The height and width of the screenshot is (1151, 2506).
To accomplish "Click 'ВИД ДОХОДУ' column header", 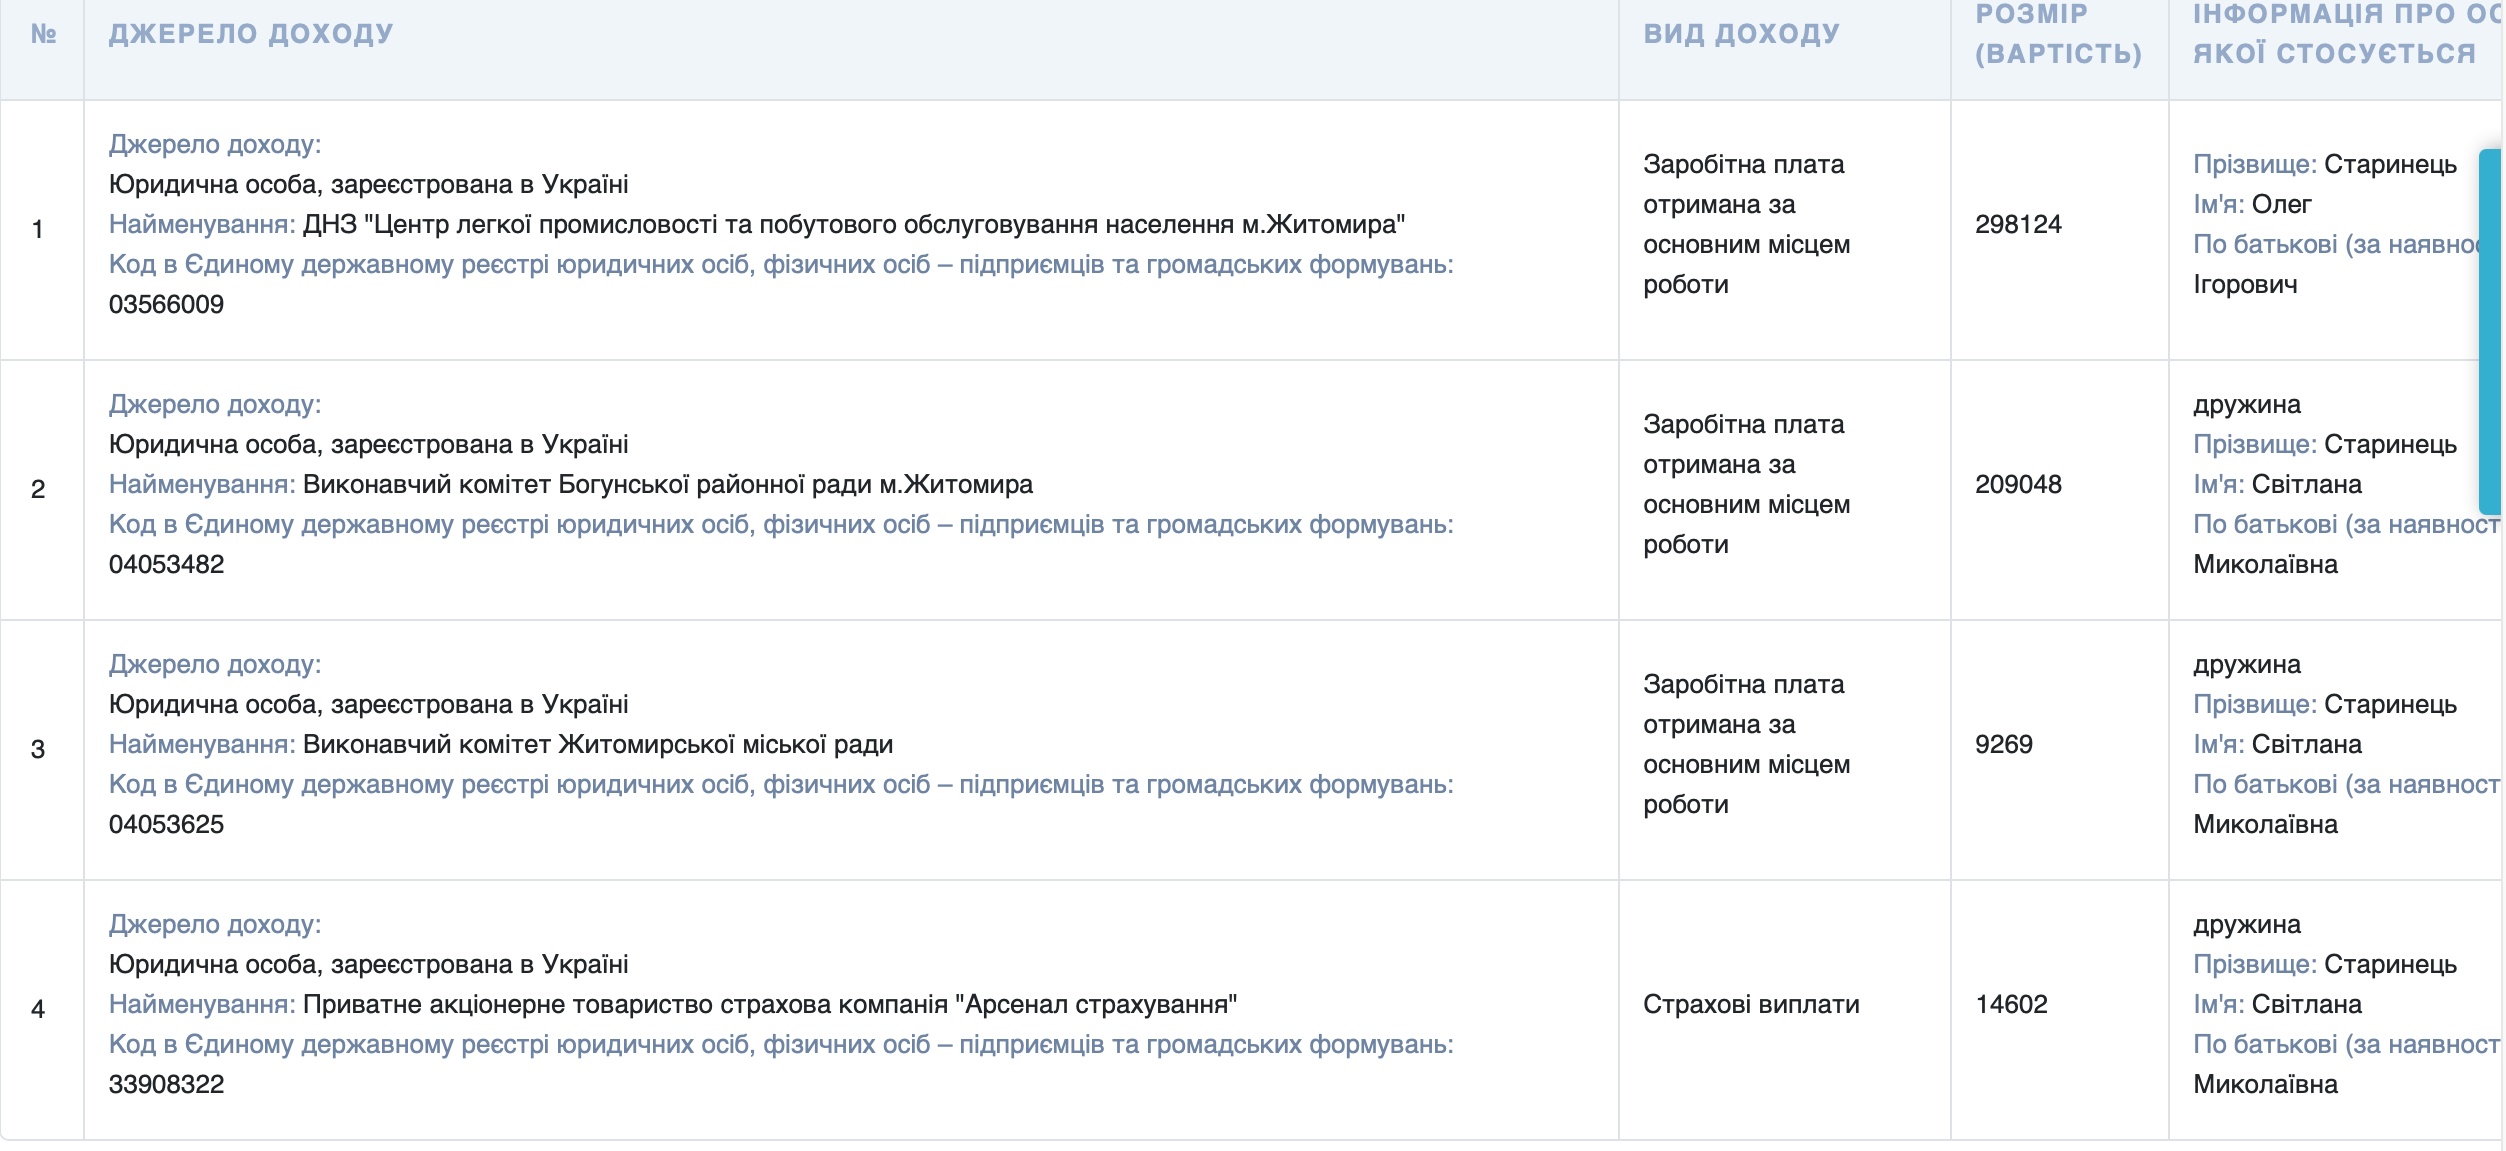I will 1741,34.
